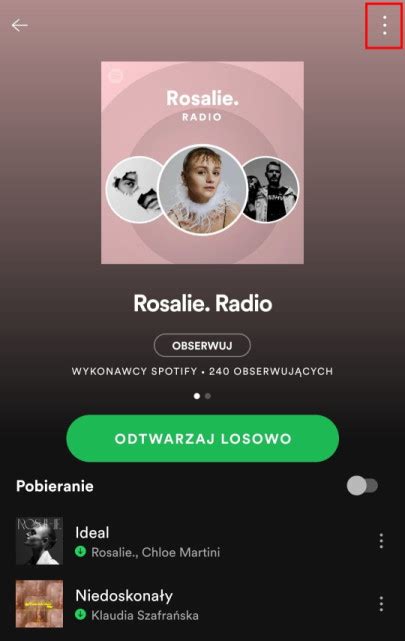Play the track titled Niedoskonały
The image size is (405, 641).
[x=124, y=596]
